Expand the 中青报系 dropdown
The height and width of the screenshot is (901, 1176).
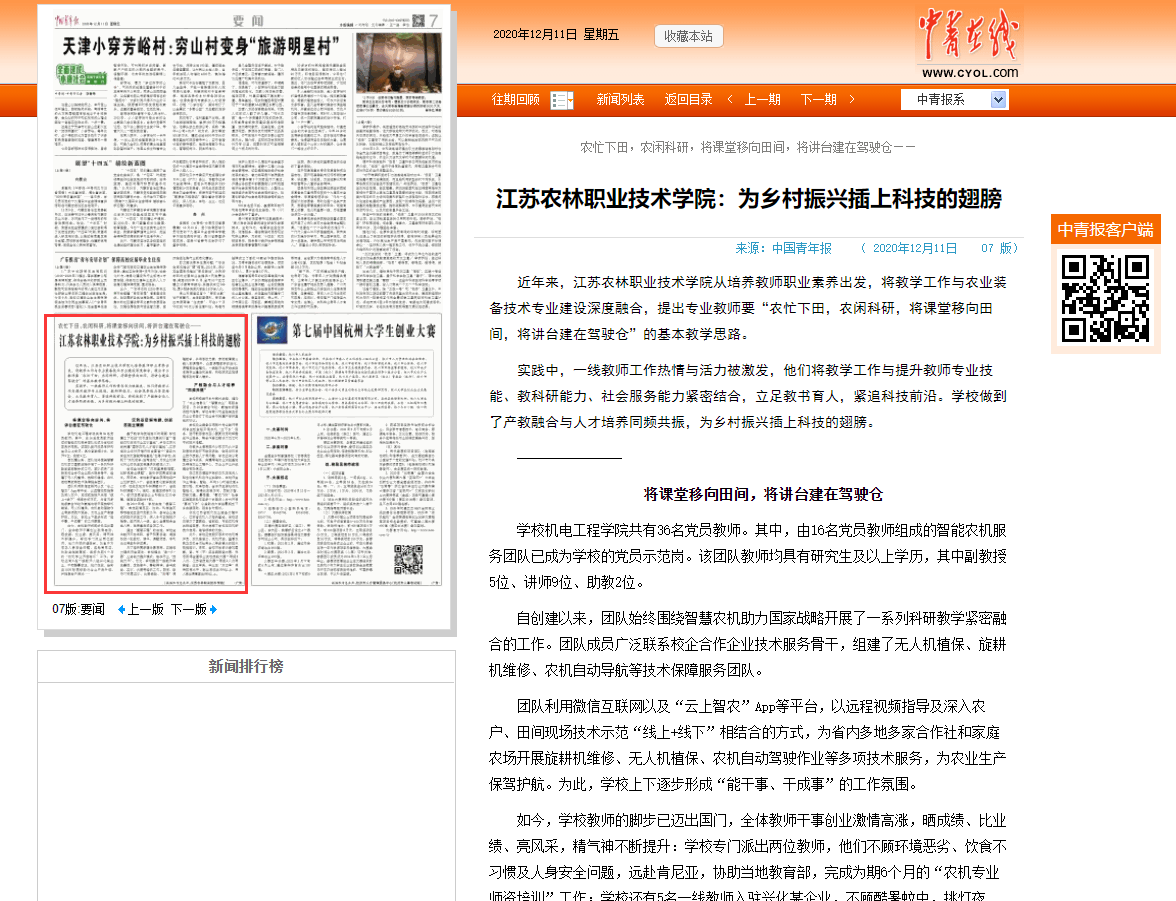998,99
